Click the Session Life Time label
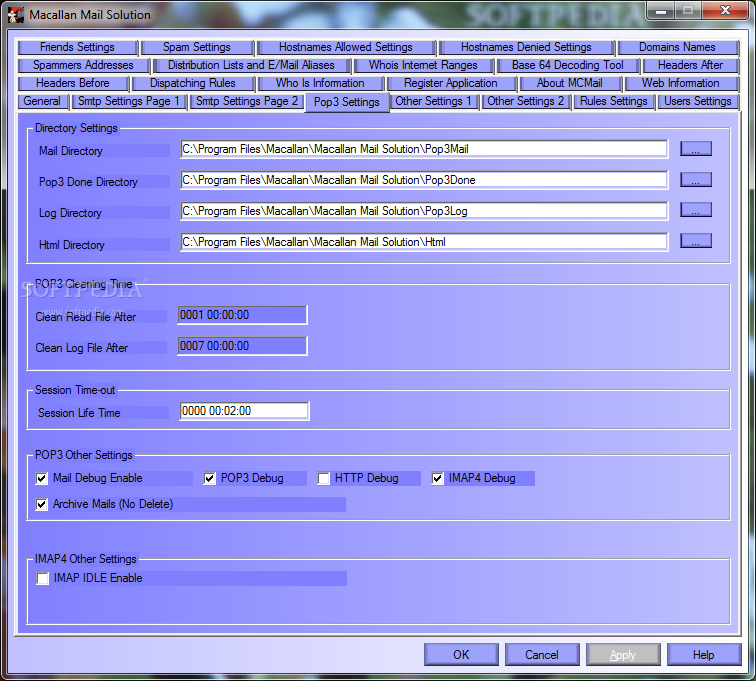Viewport: 756px width, 681px height. (x=80, y=413)
